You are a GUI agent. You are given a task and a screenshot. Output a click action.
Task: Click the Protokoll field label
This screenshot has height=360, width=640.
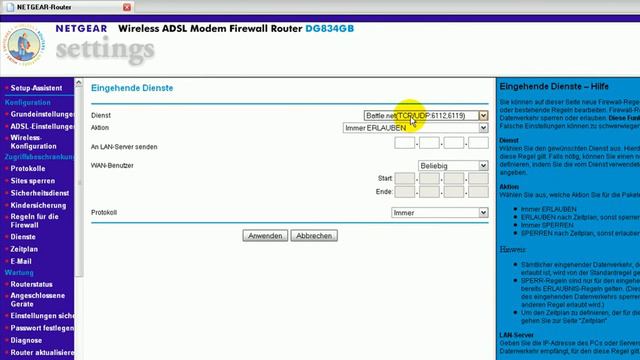tap(104, 213)
